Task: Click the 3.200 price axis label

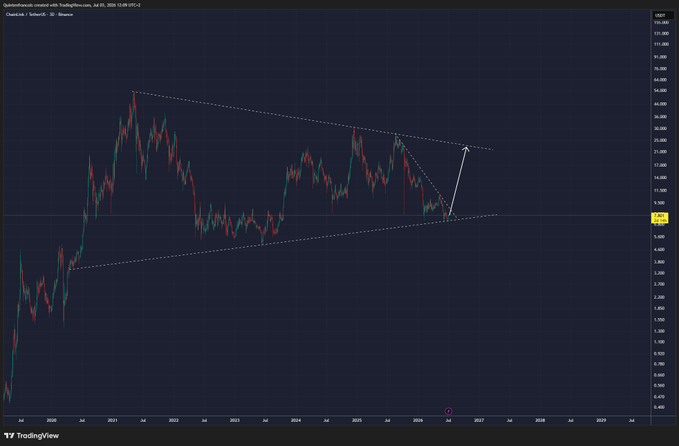Action: (660, 273)
